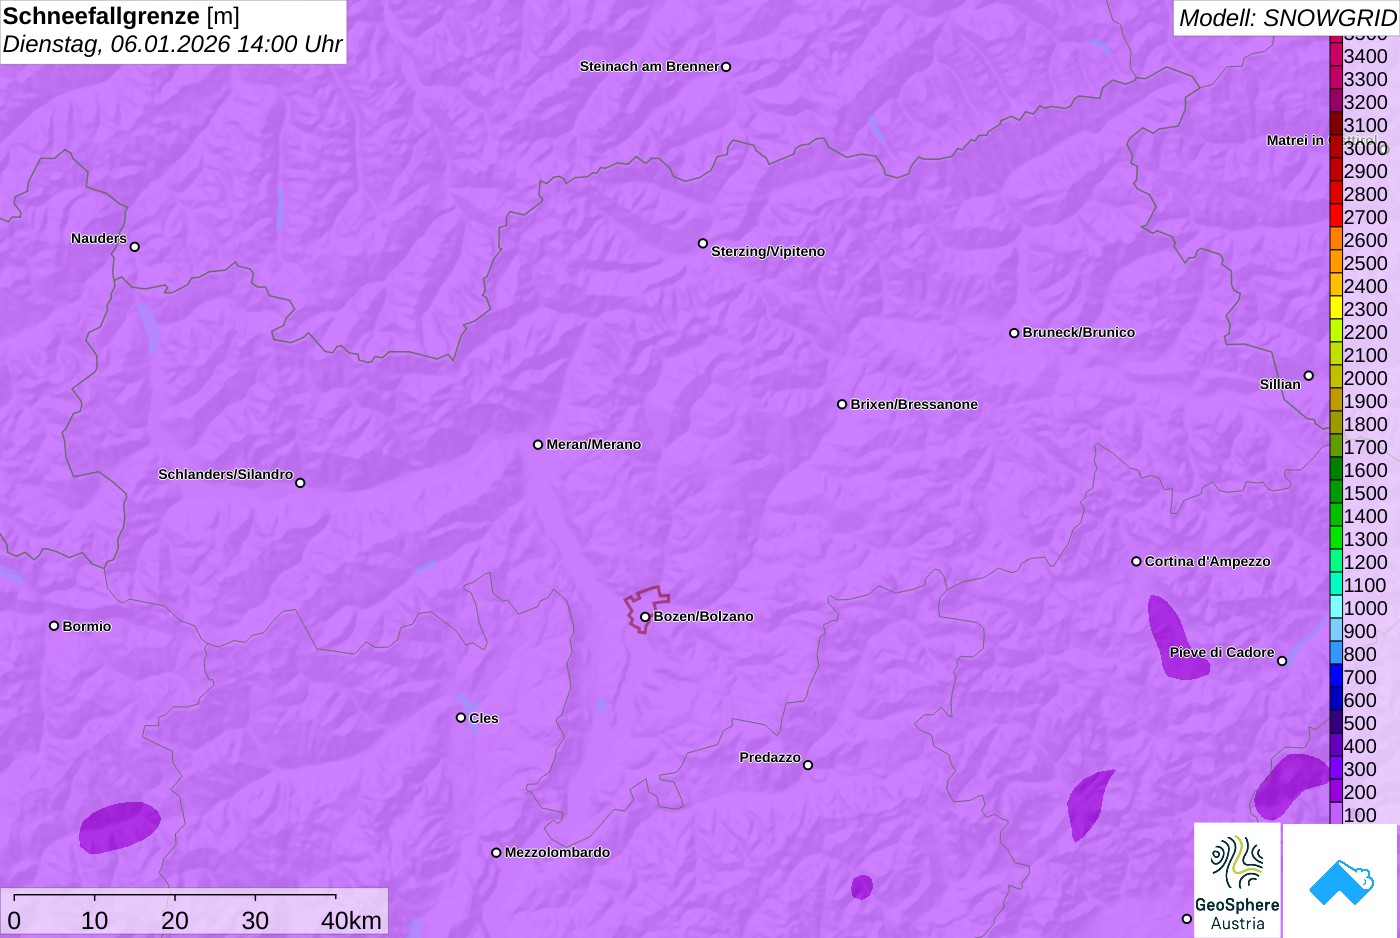Select the Bormio location dot
This screenshot has height=938, width=1400.
pyautogui.click(x=54, y=626)
